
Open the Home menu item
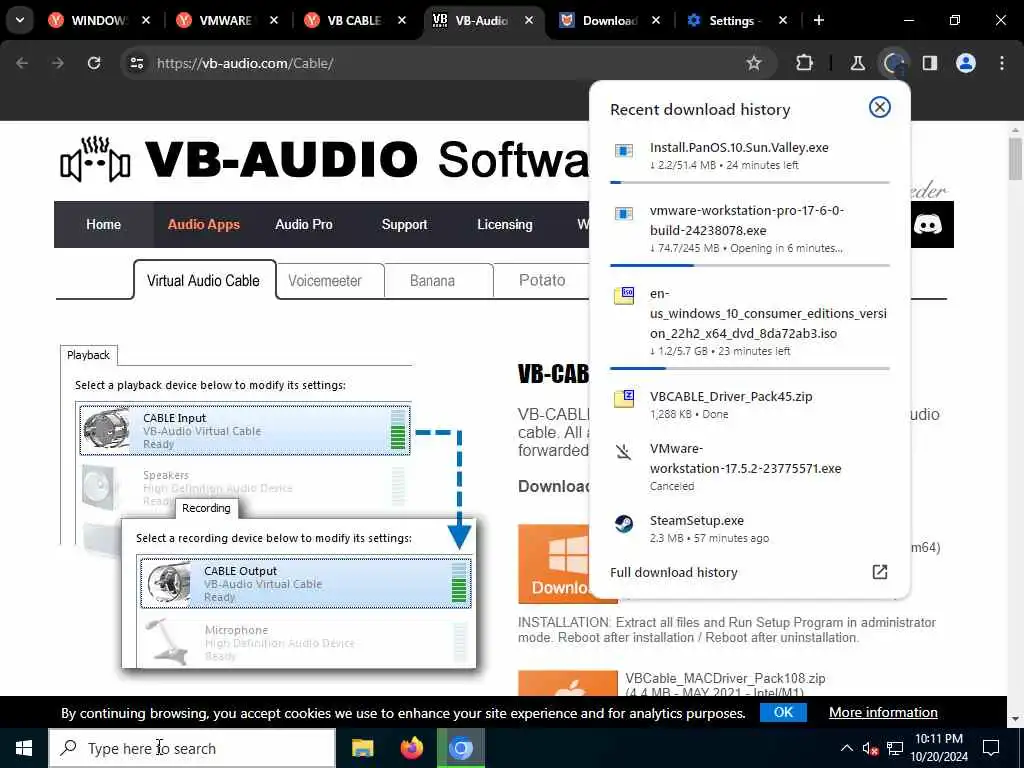[x=103, y=225]
